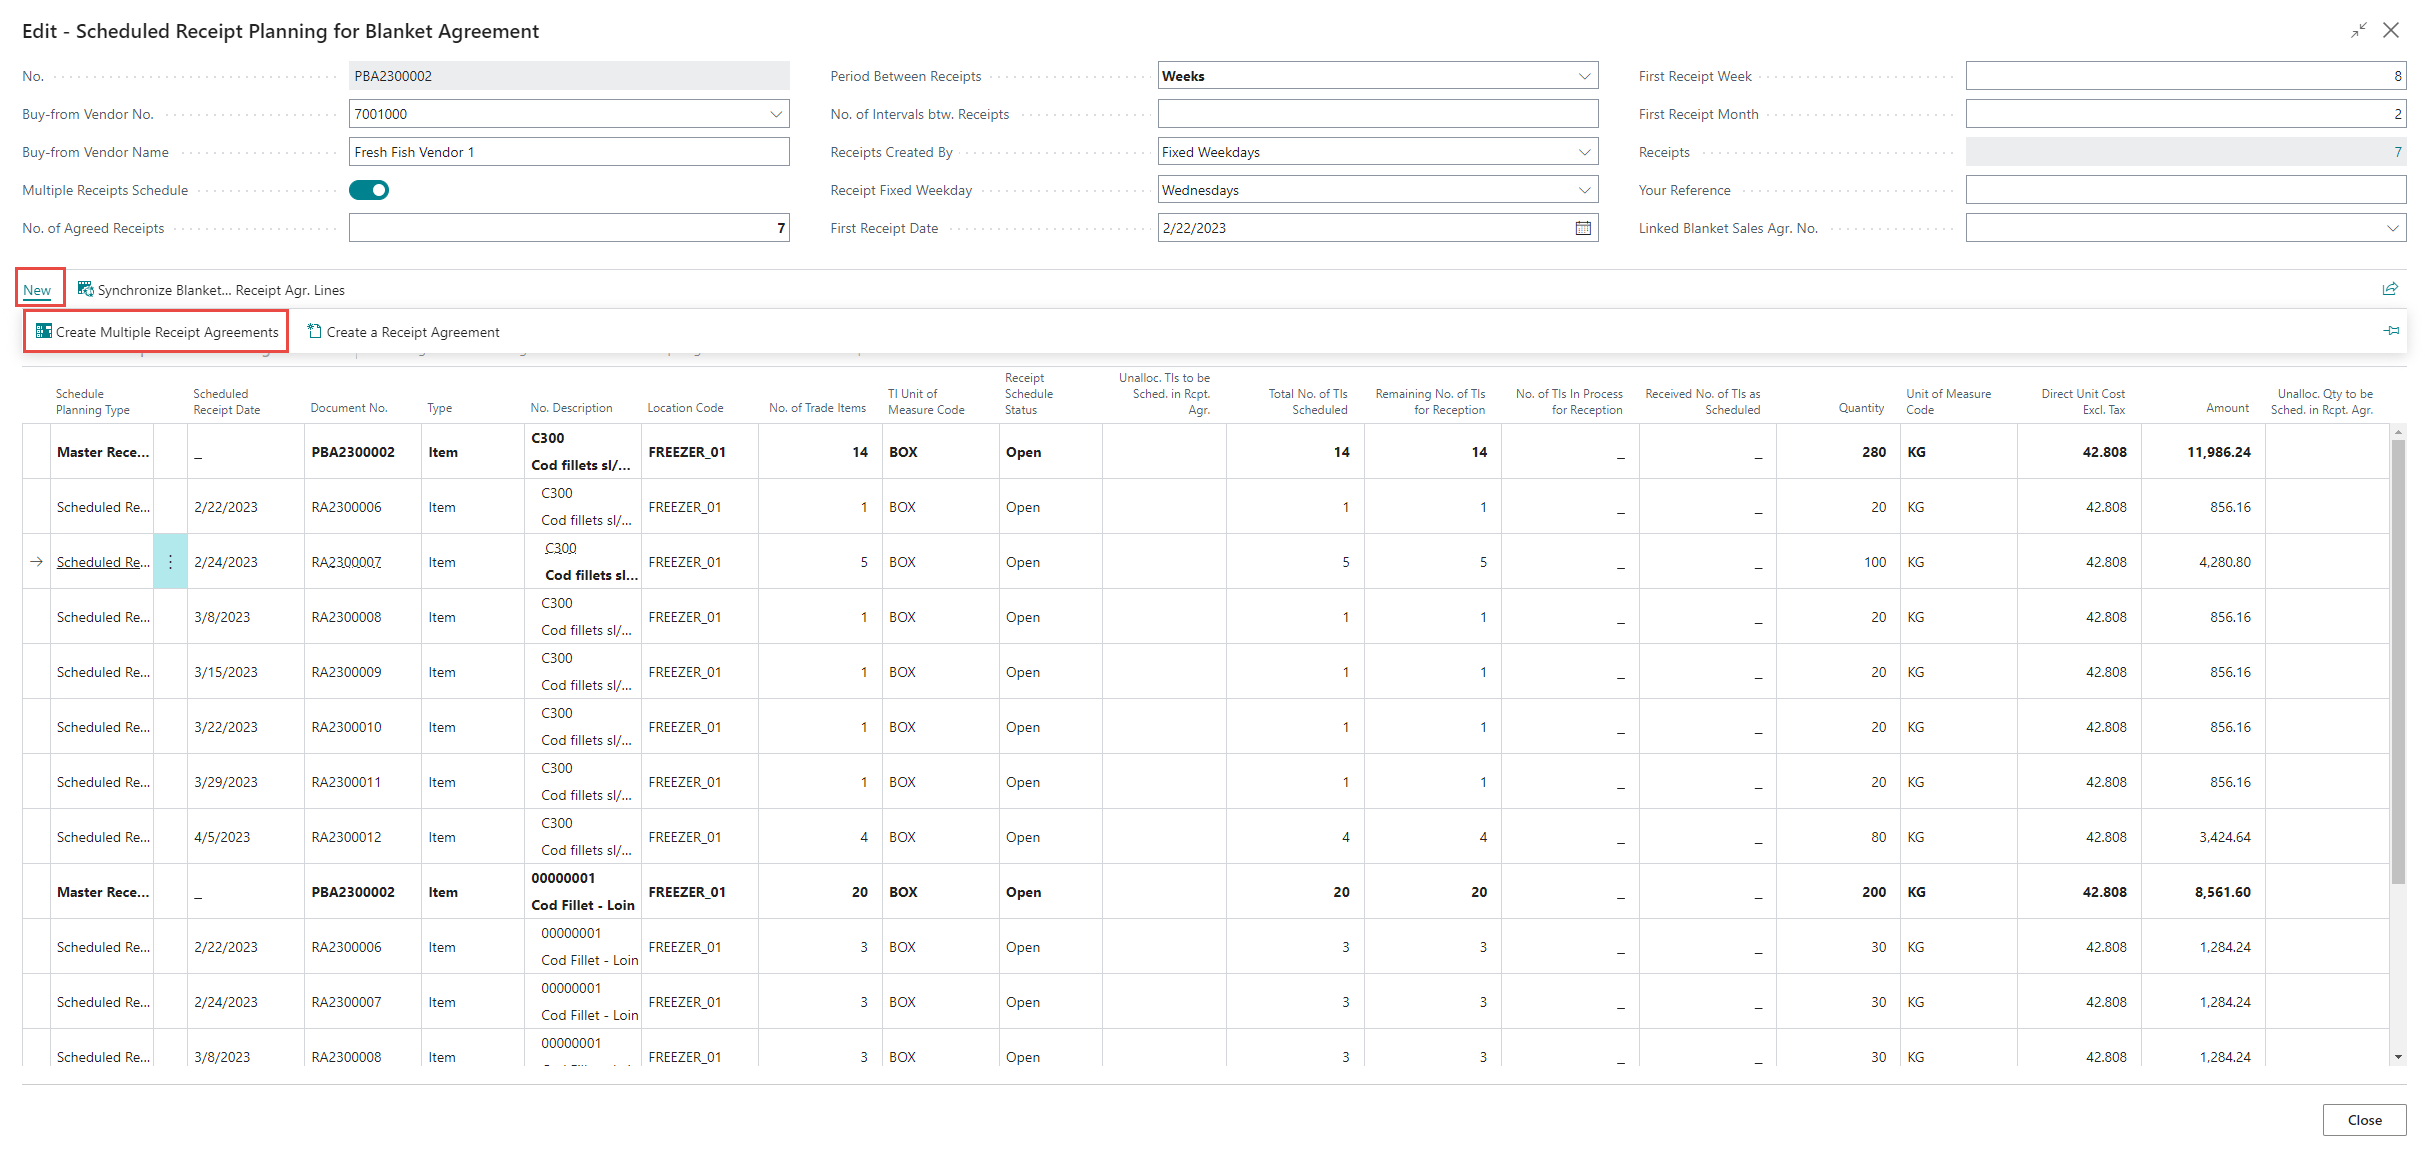Open the New menu tab

[x=37, y=290]
